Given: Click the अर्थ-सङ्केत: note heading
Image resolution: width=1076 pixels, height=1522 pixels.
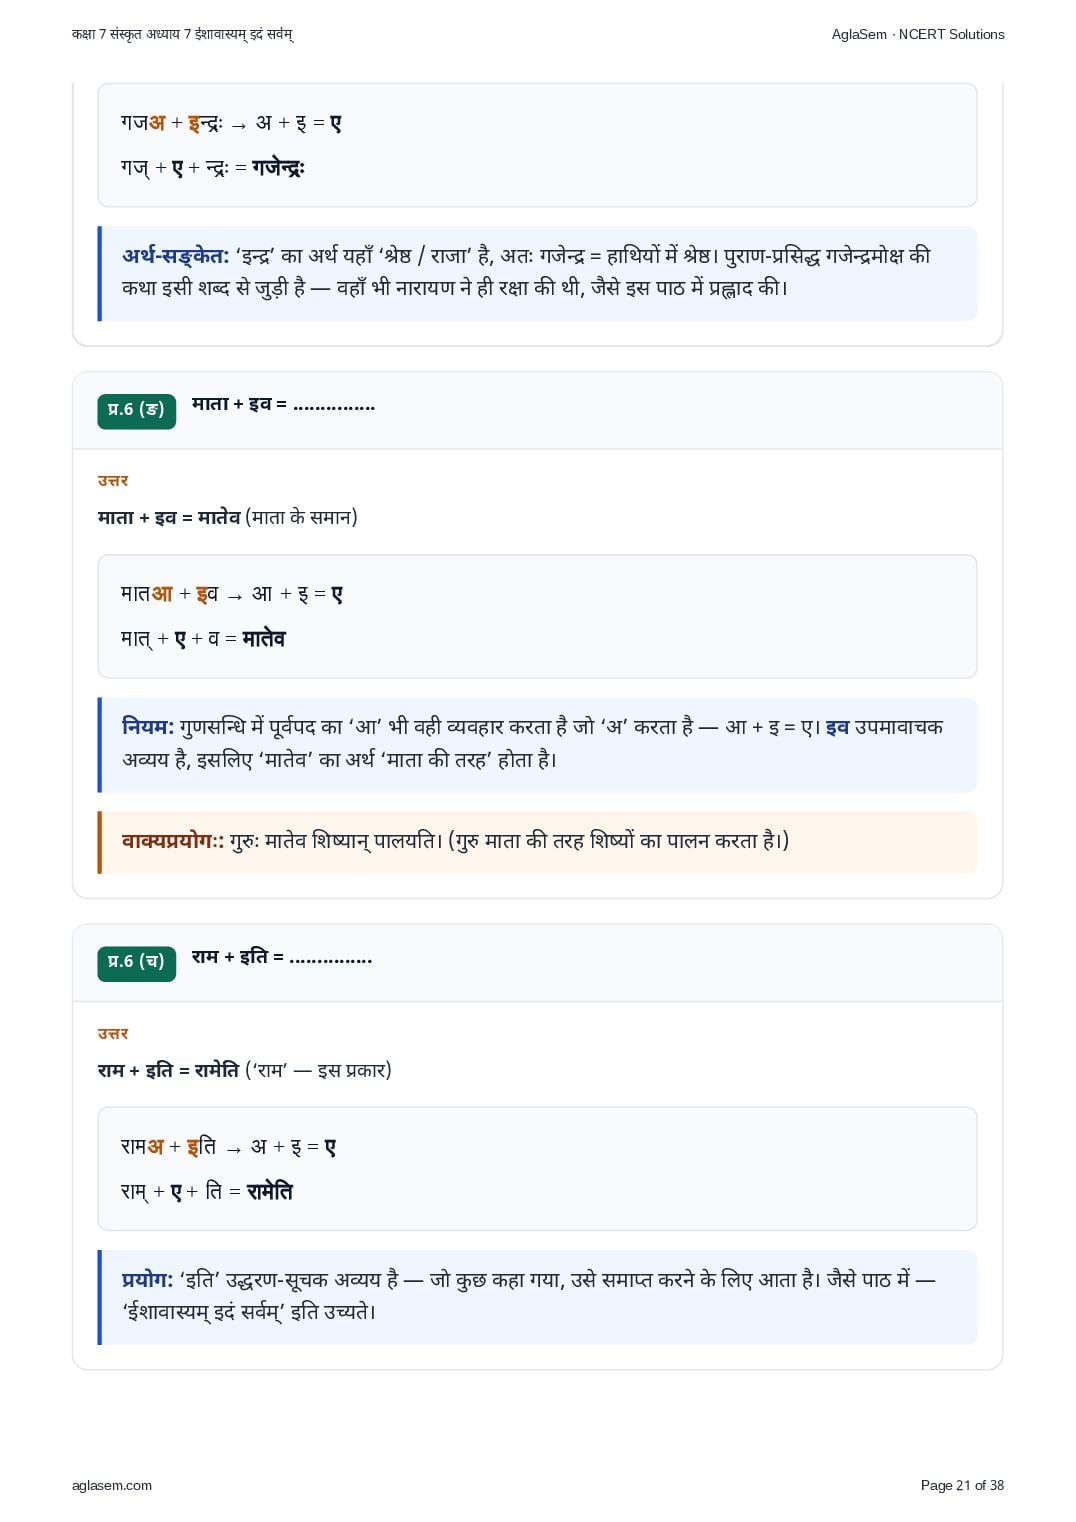Looking at the screenshot, I should (176, 256).
